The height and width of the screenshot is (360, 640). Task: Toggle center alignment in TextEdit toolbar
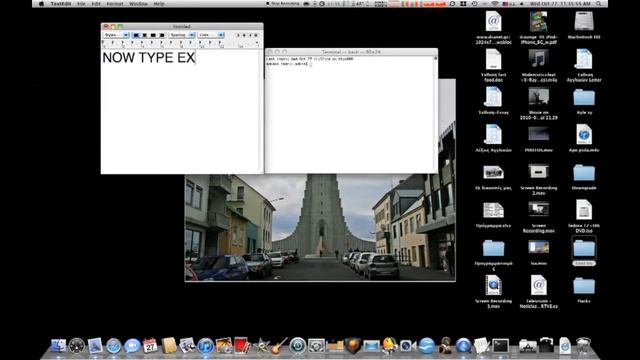[x=144, y=35]
